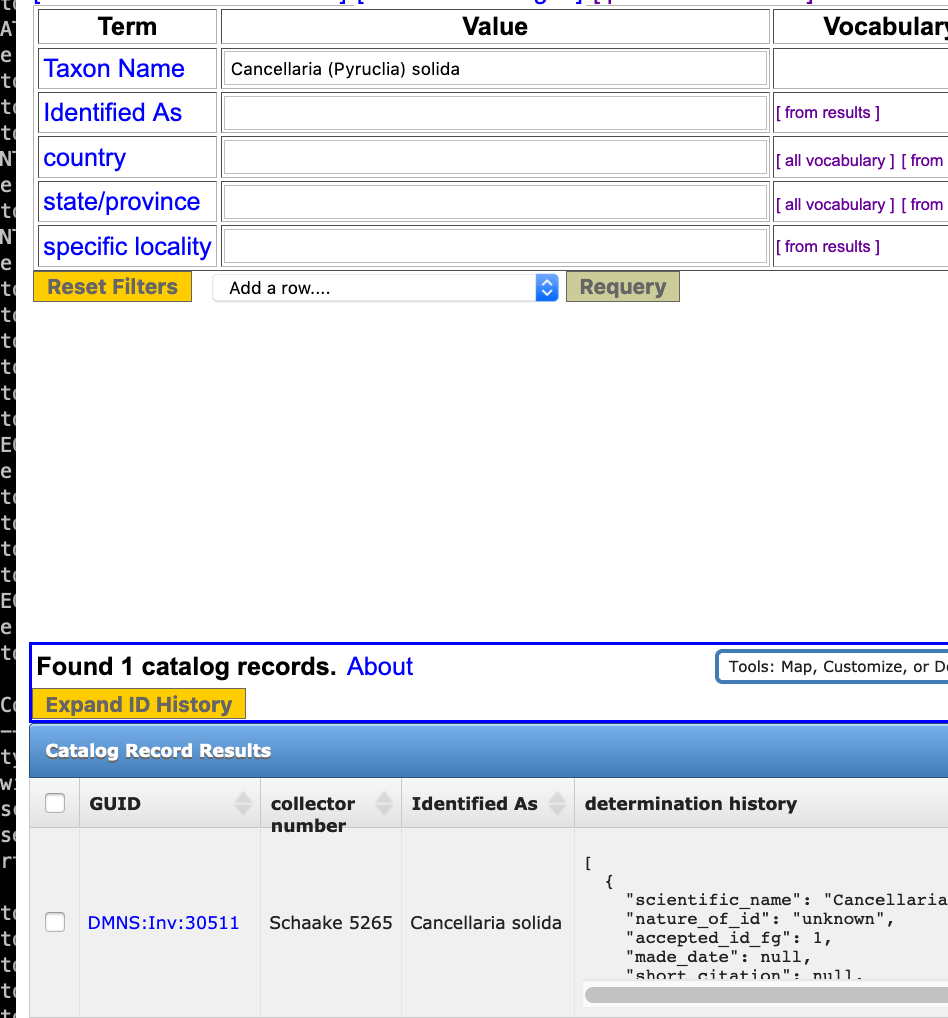
Task: Click the "made_date": null JSON line
Action: [719, 956]
